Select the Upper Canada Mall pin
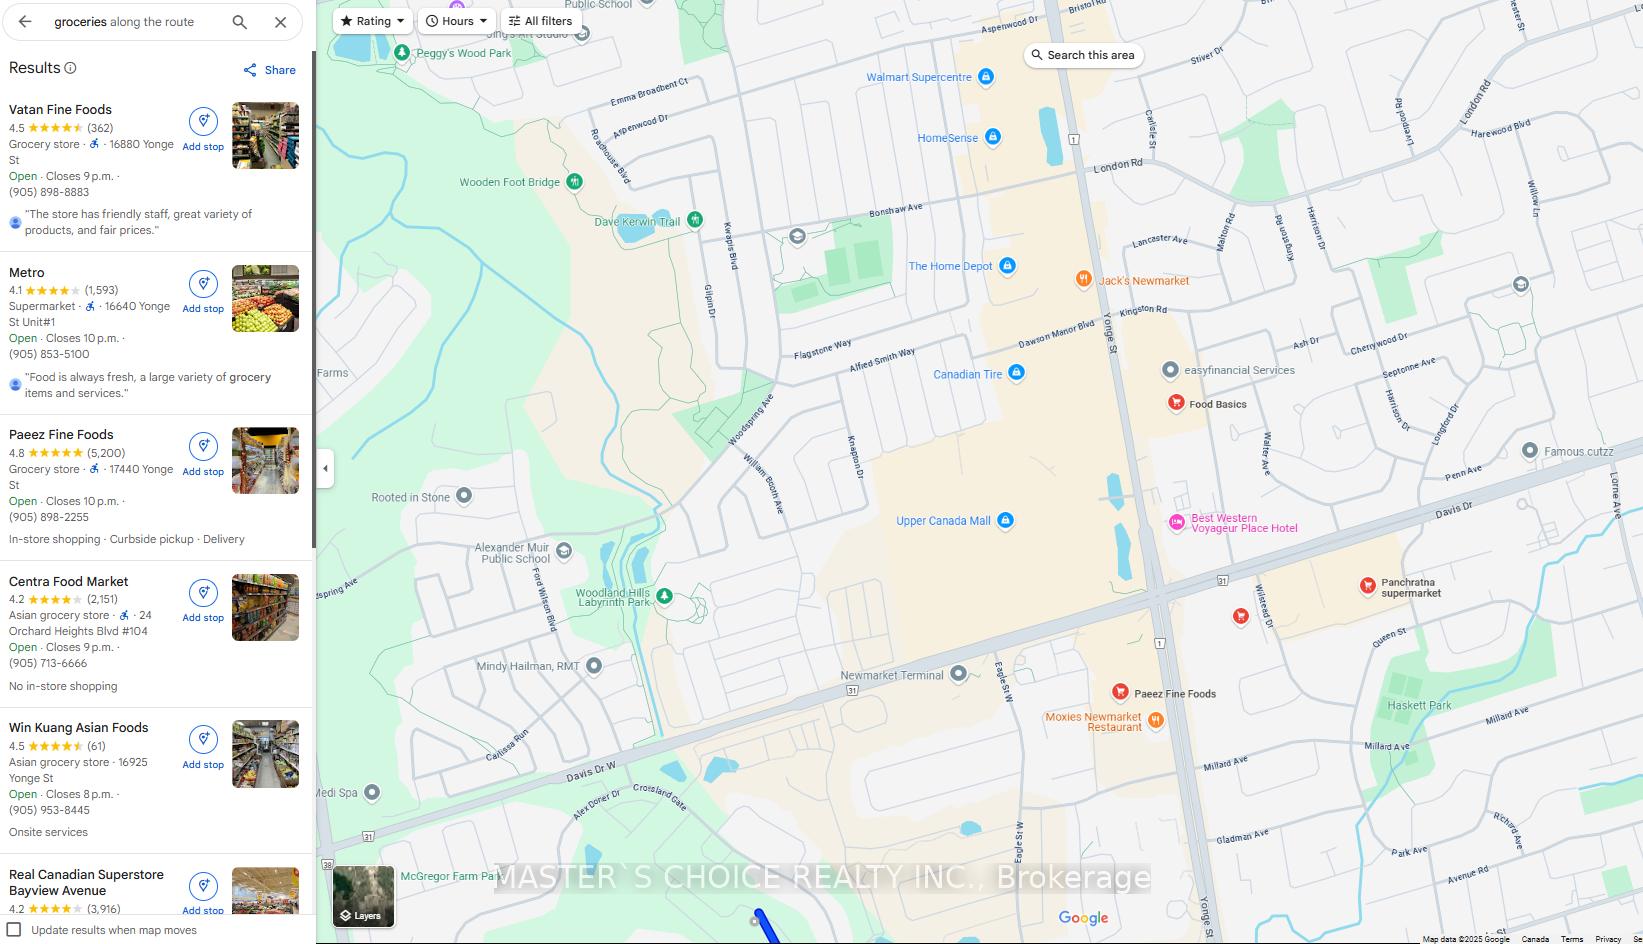The width and height of the screenshot is (1643, 944). 1005,520
